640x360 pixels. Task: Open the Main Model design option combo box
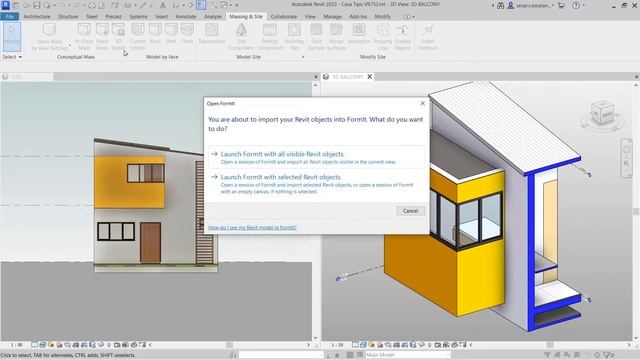pyautogui.click(x=408, y=355)
